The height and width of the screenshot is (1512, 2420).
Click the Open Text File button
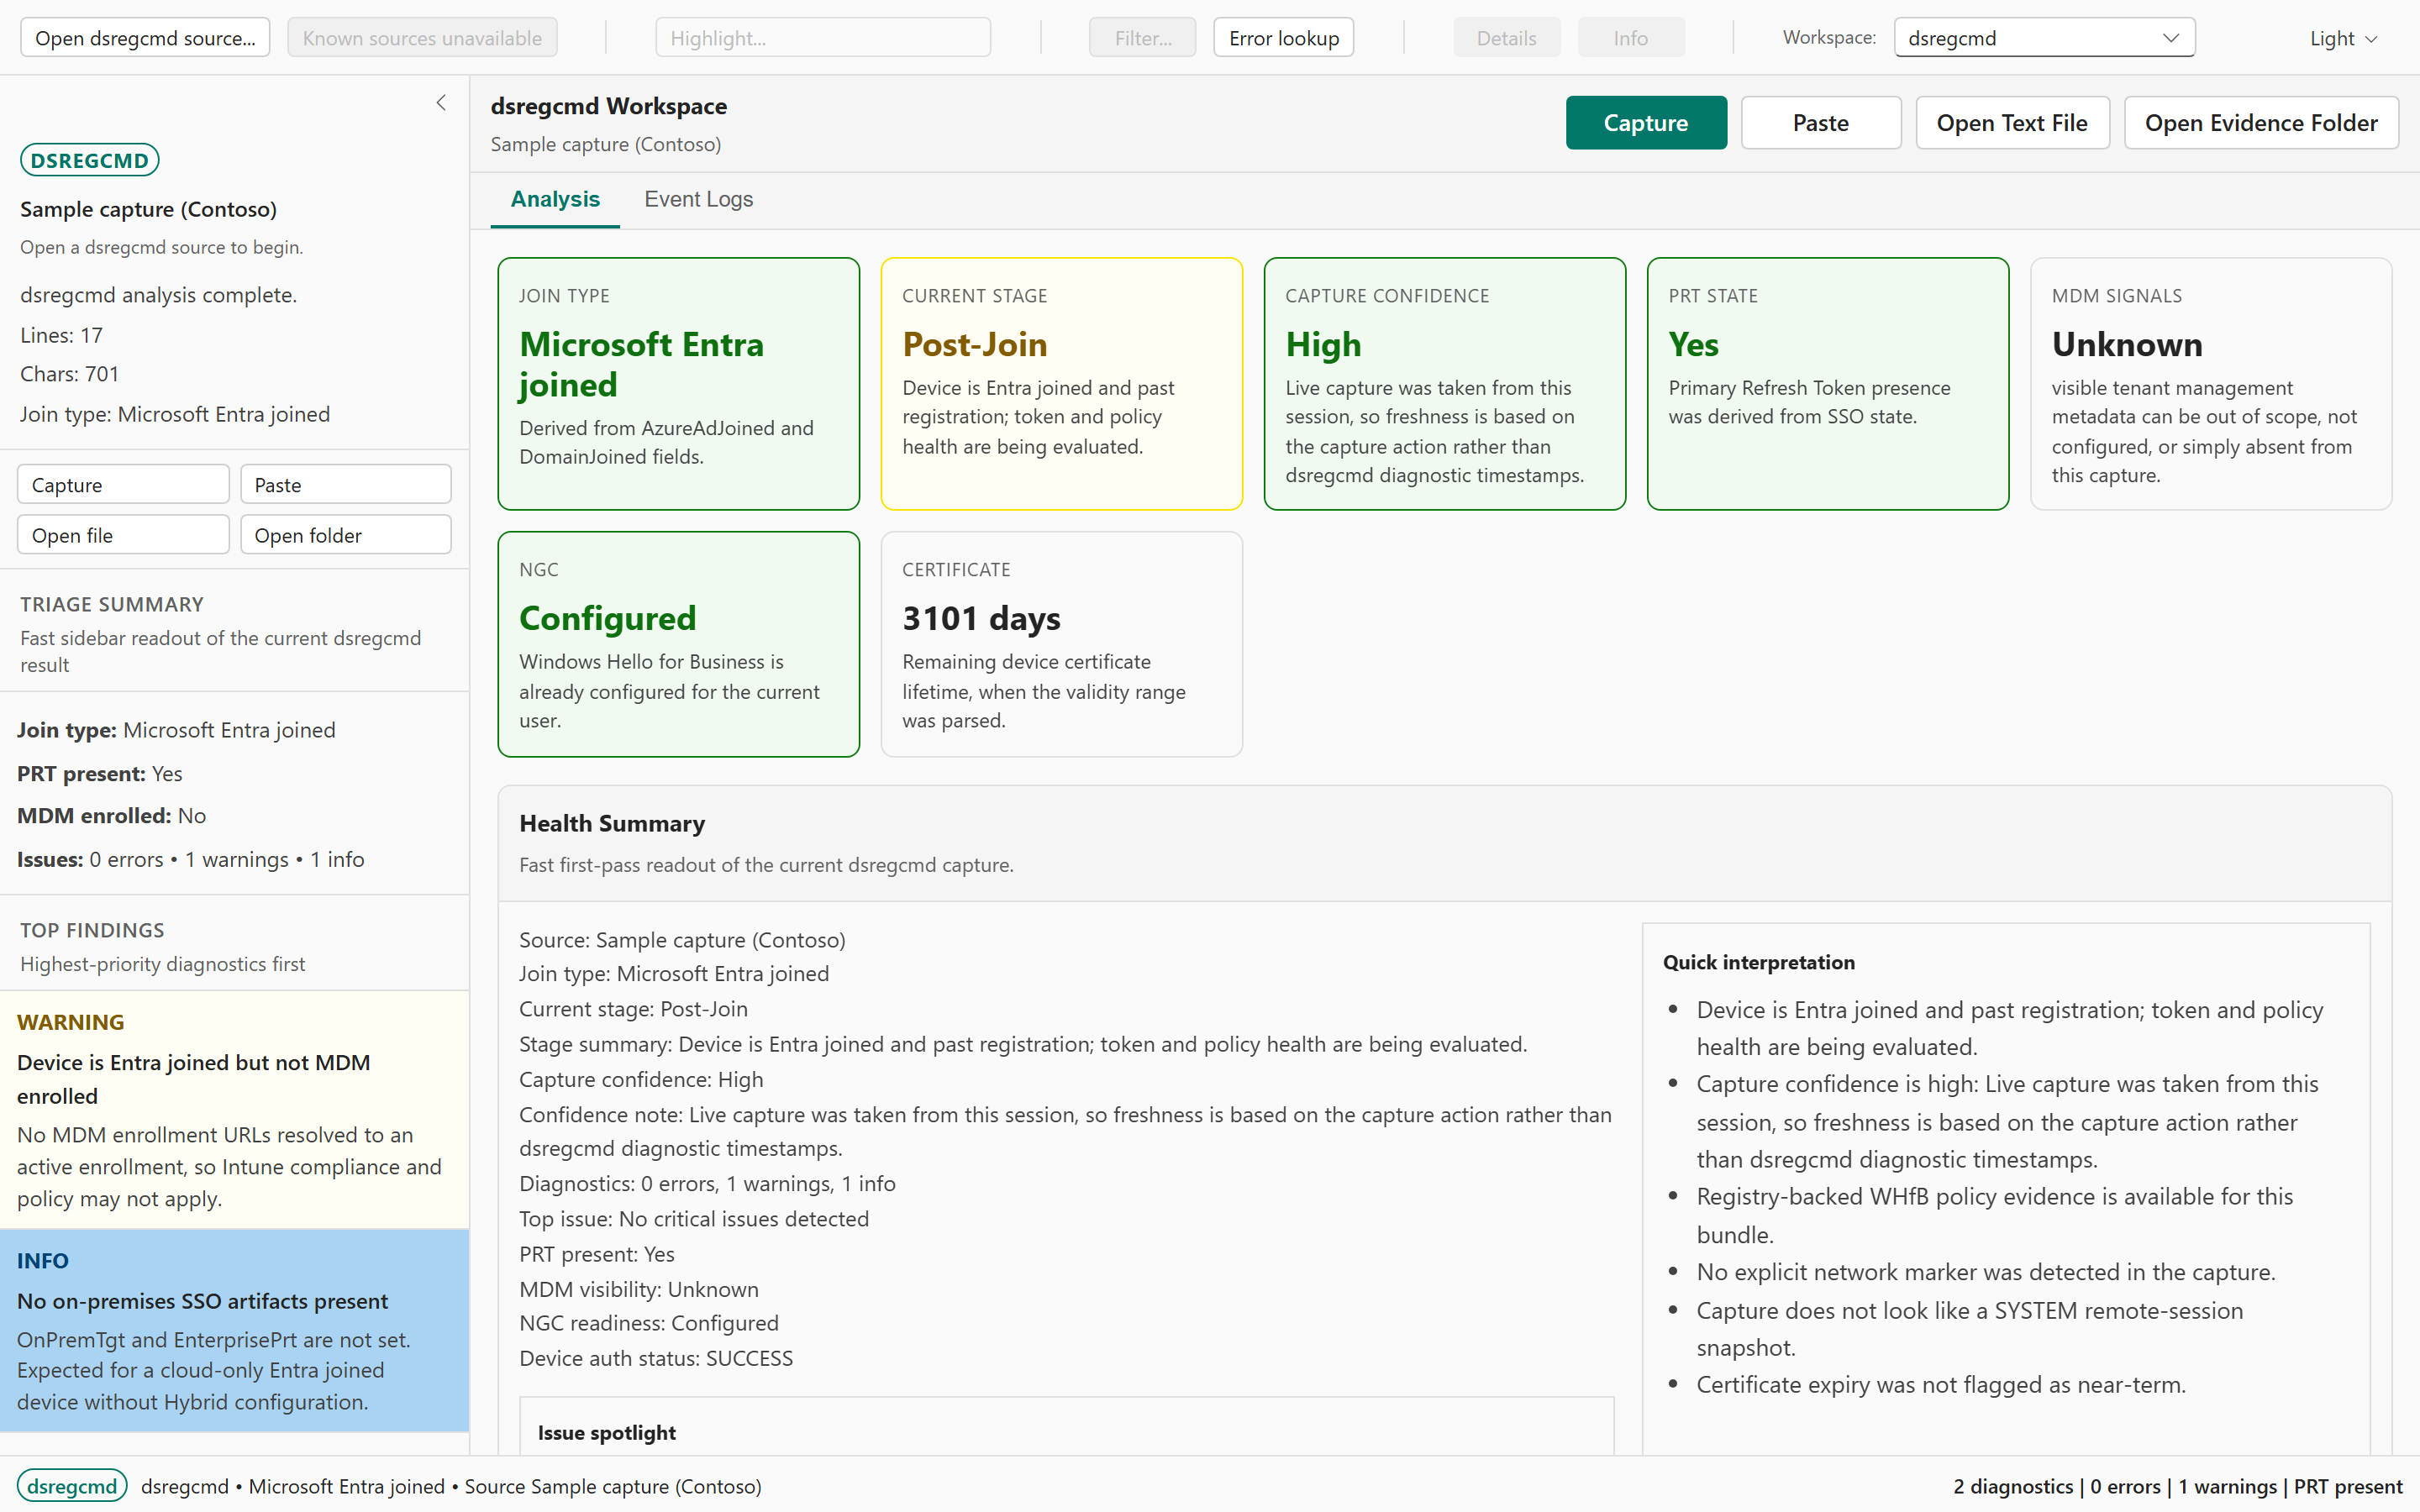click(2012, 123)
